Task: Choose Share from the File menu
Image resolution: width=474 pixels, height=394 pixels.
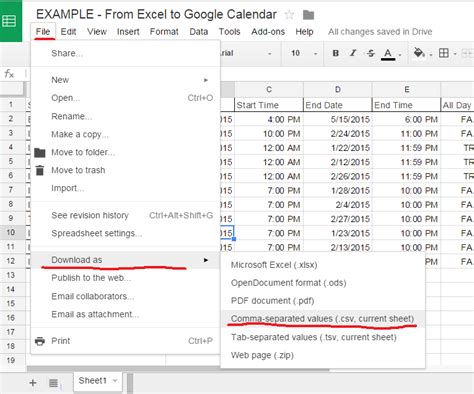Action: pyautogui.click(x=125, y=53)
